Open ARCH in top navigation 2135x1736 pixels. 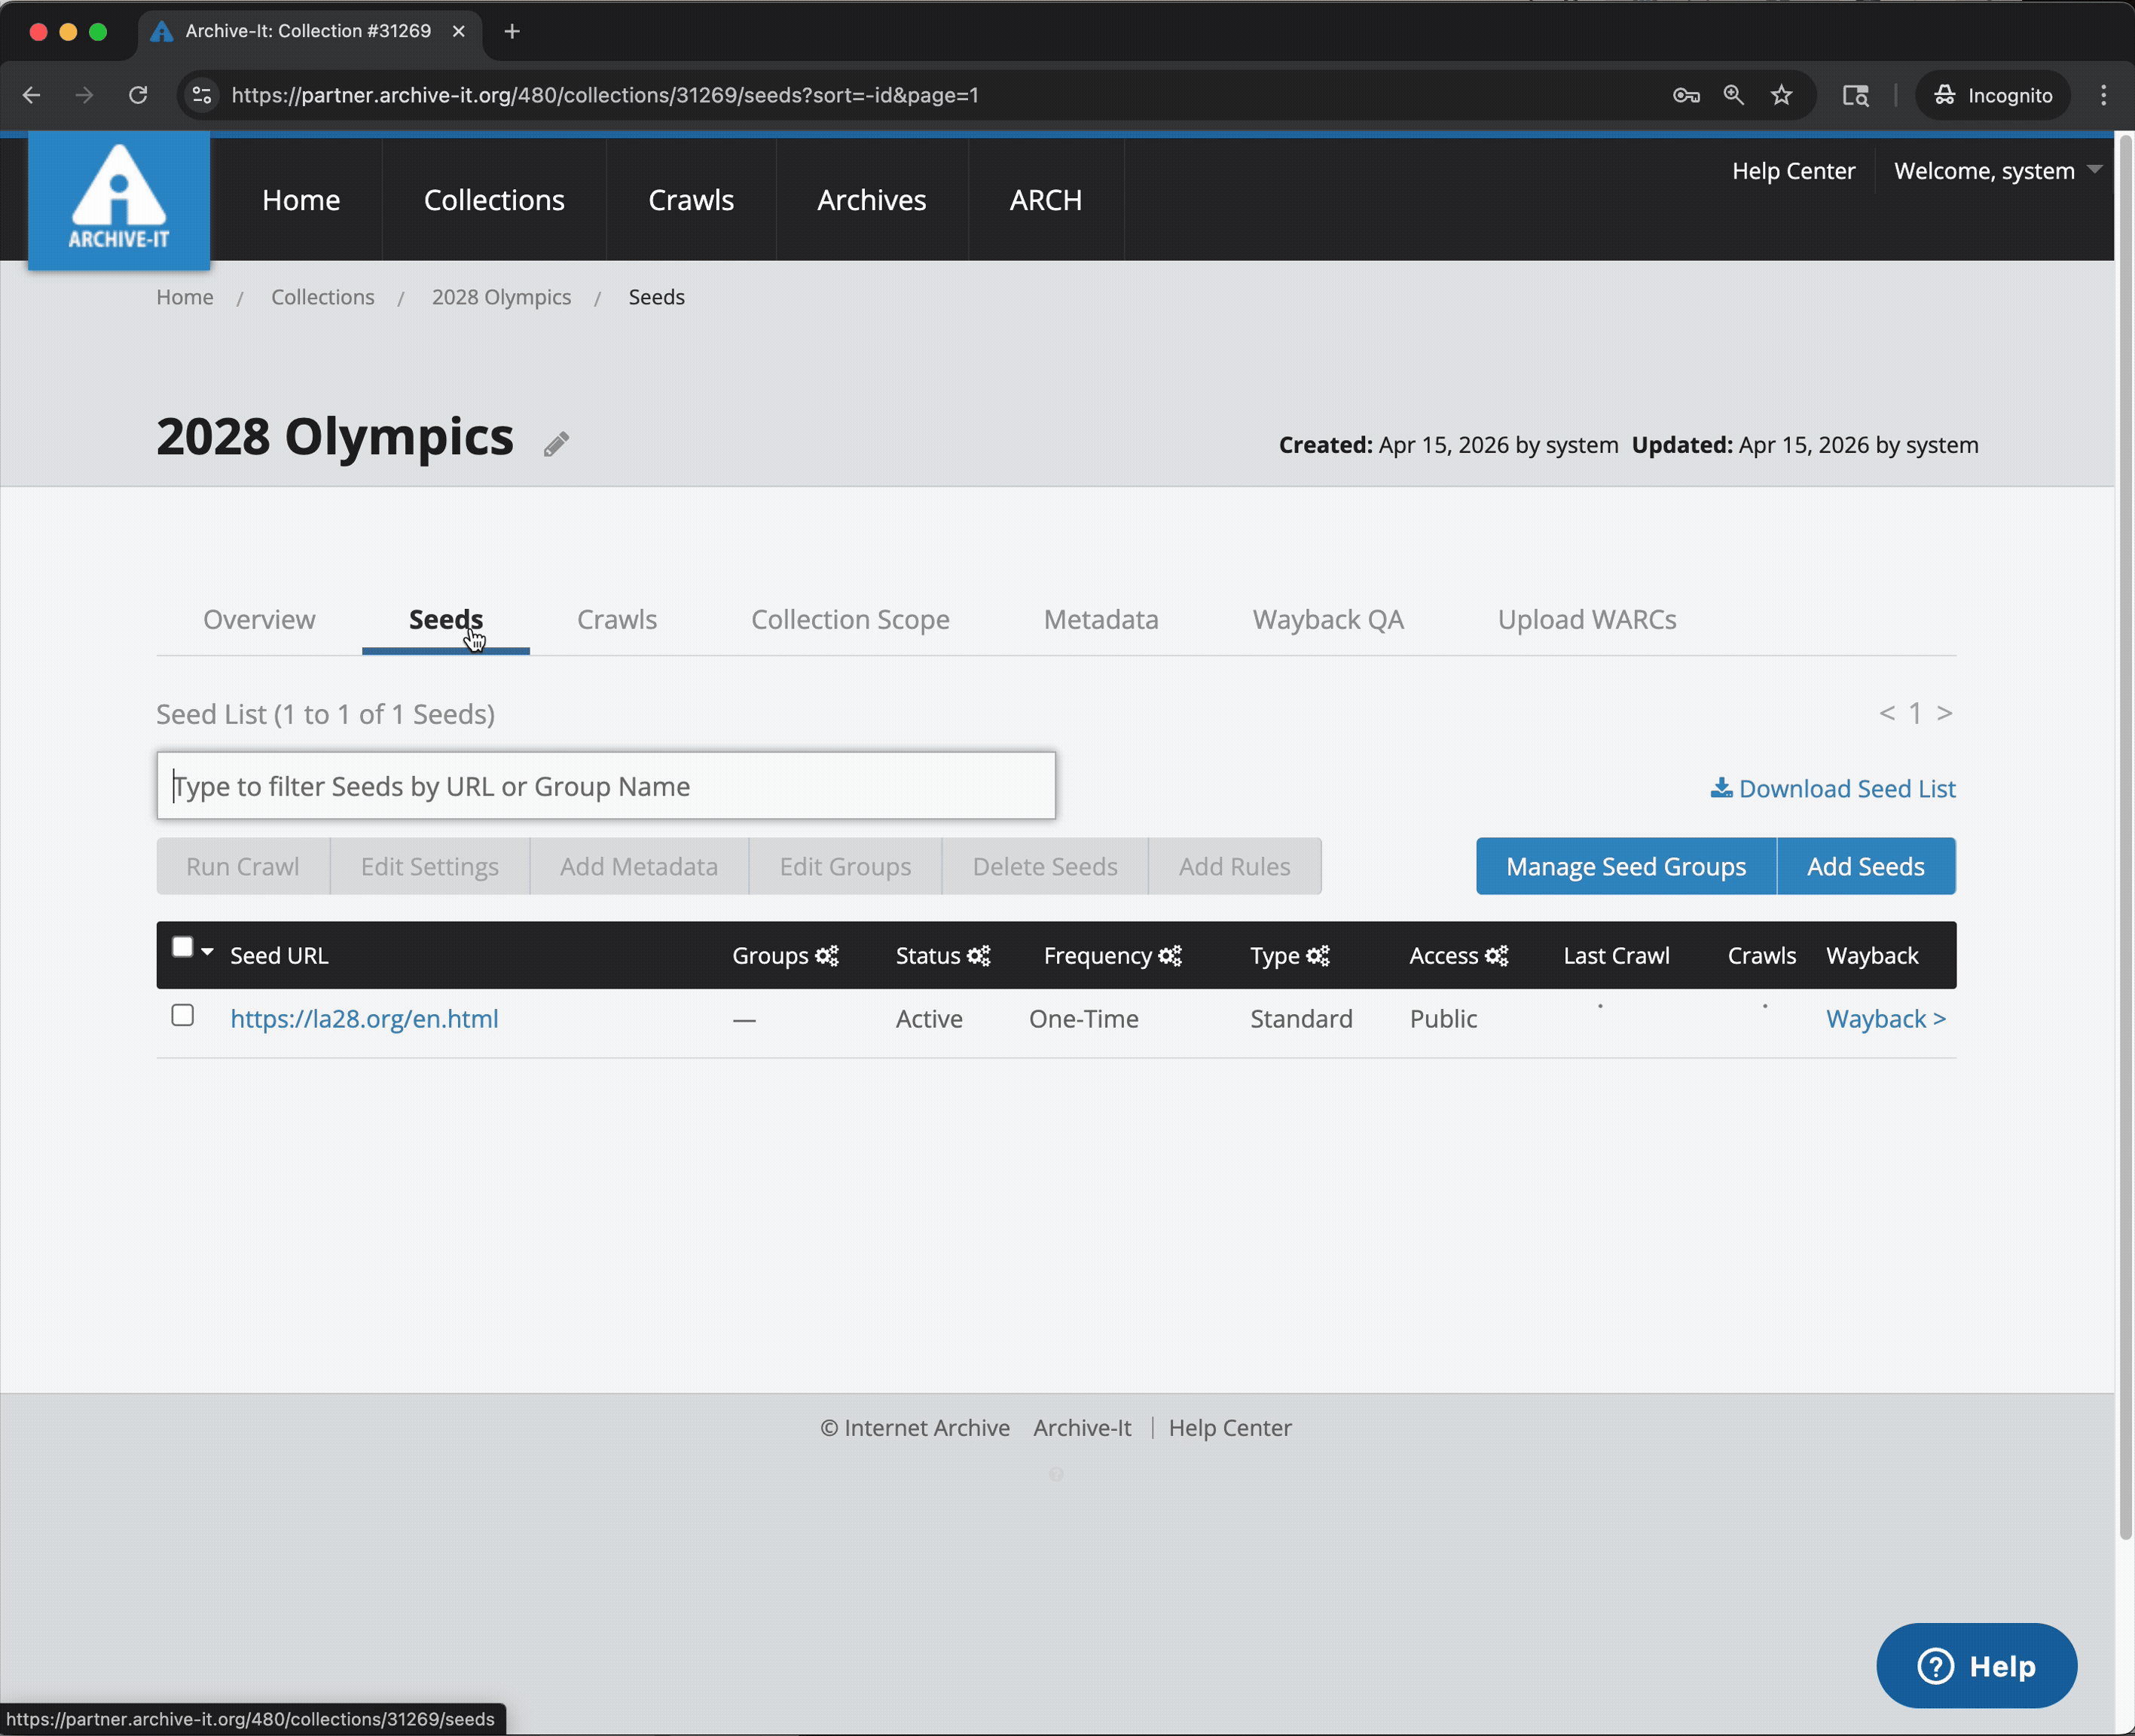(1046, 200)
